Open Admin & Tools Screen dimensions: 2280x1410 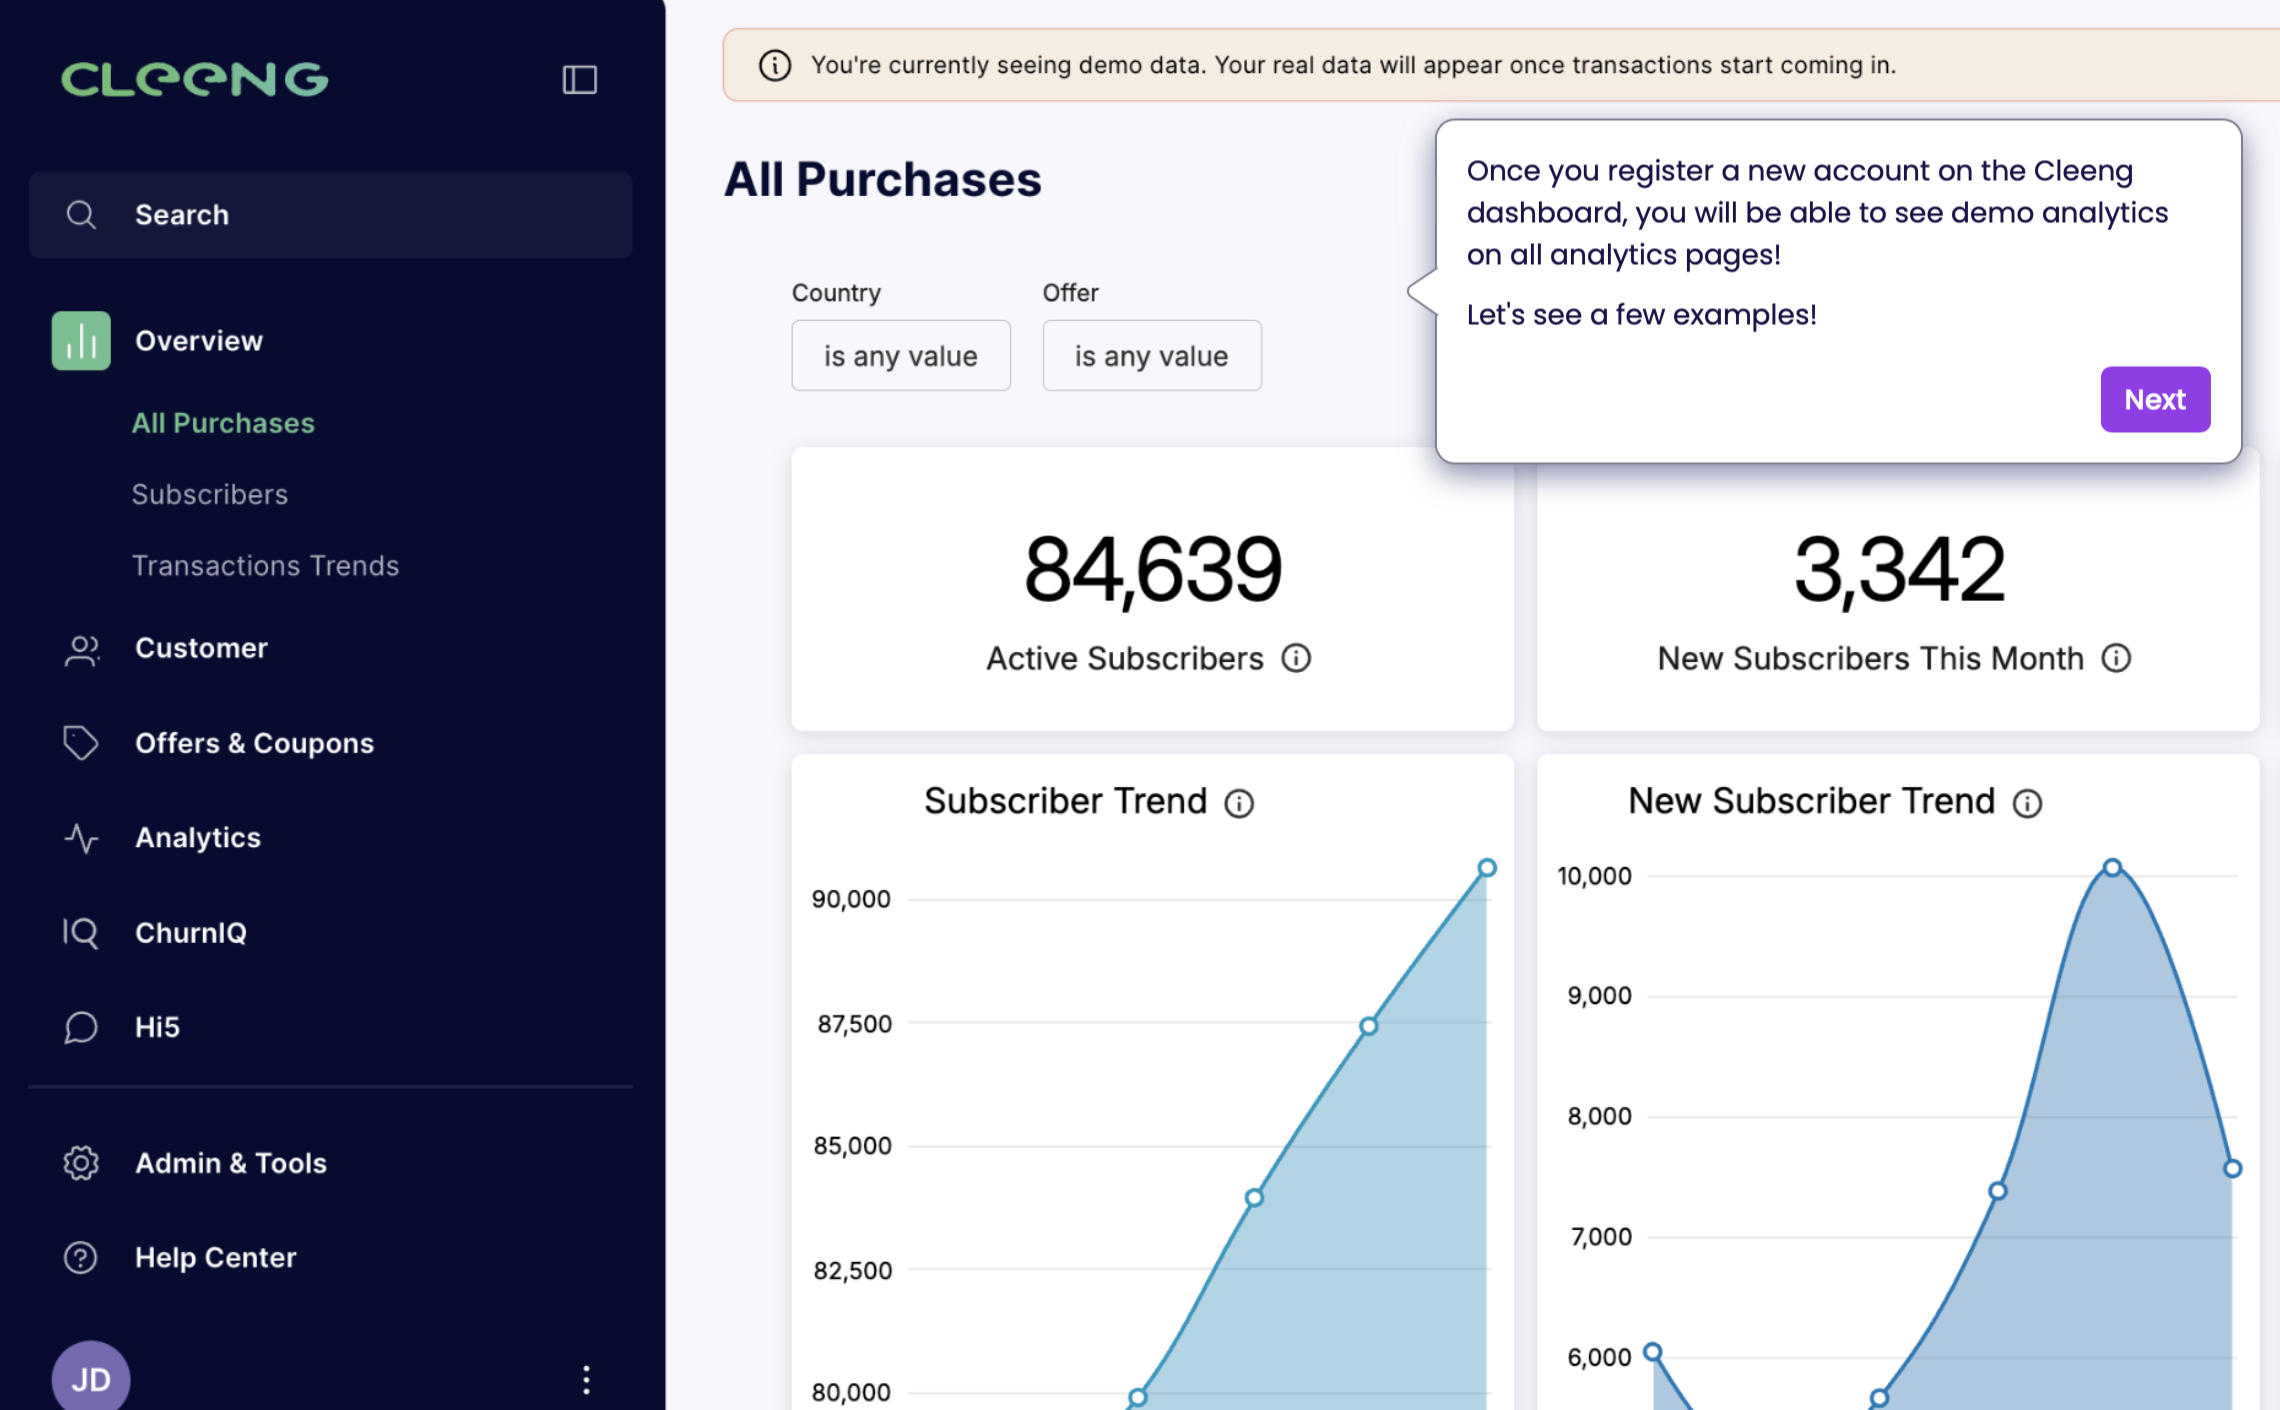231,1163
